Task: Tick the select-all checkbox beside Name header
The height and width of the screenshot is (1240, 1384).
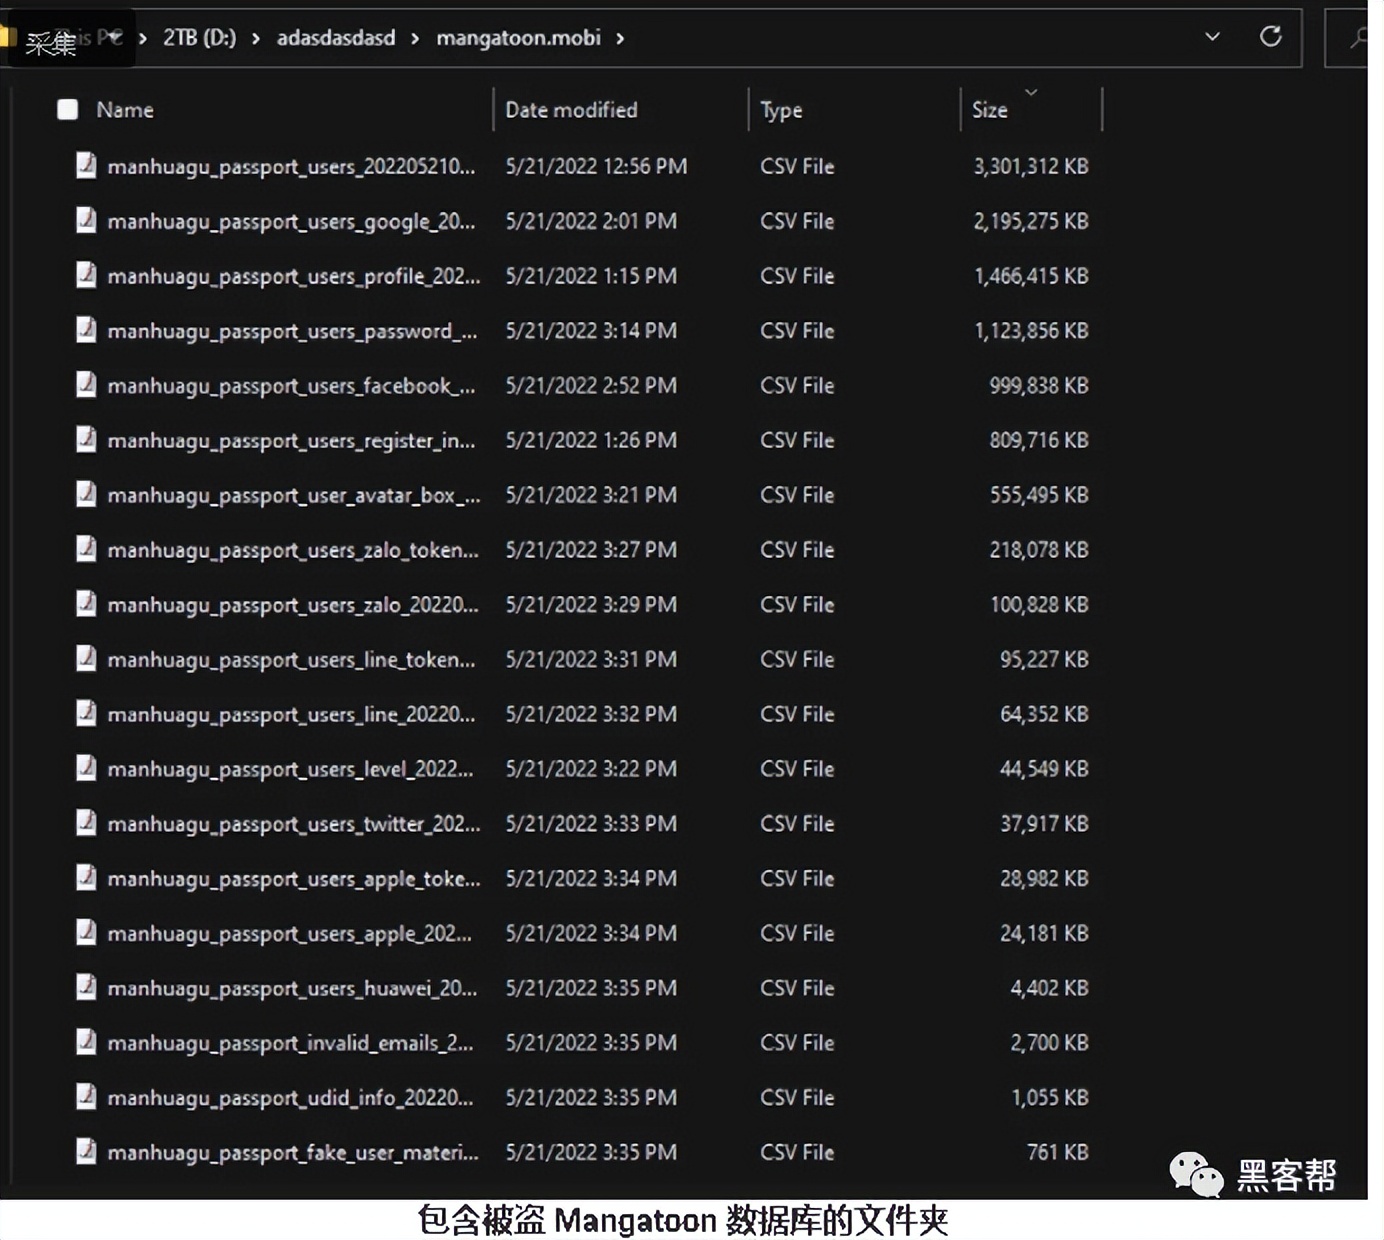Action: [x=68, y=109]
